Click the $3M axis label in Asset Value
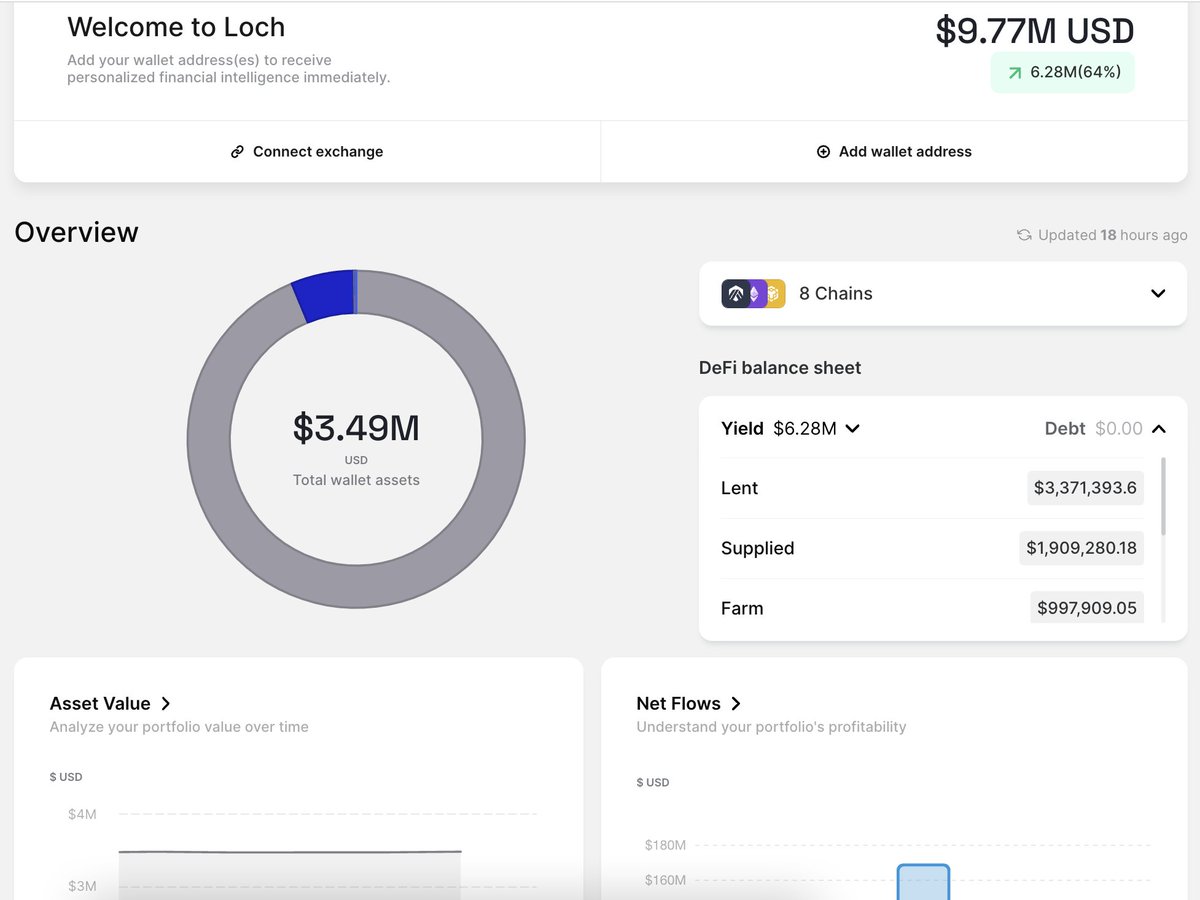1200x900 pixels. click(82, 886)
